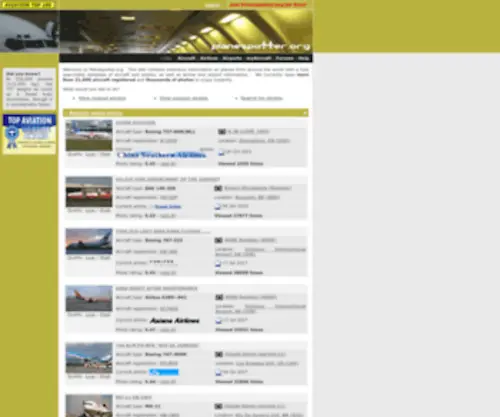Click the camera icon in the MD-11 listing
The width and height of the screenshot is (500, 417).
click(218, 406)
